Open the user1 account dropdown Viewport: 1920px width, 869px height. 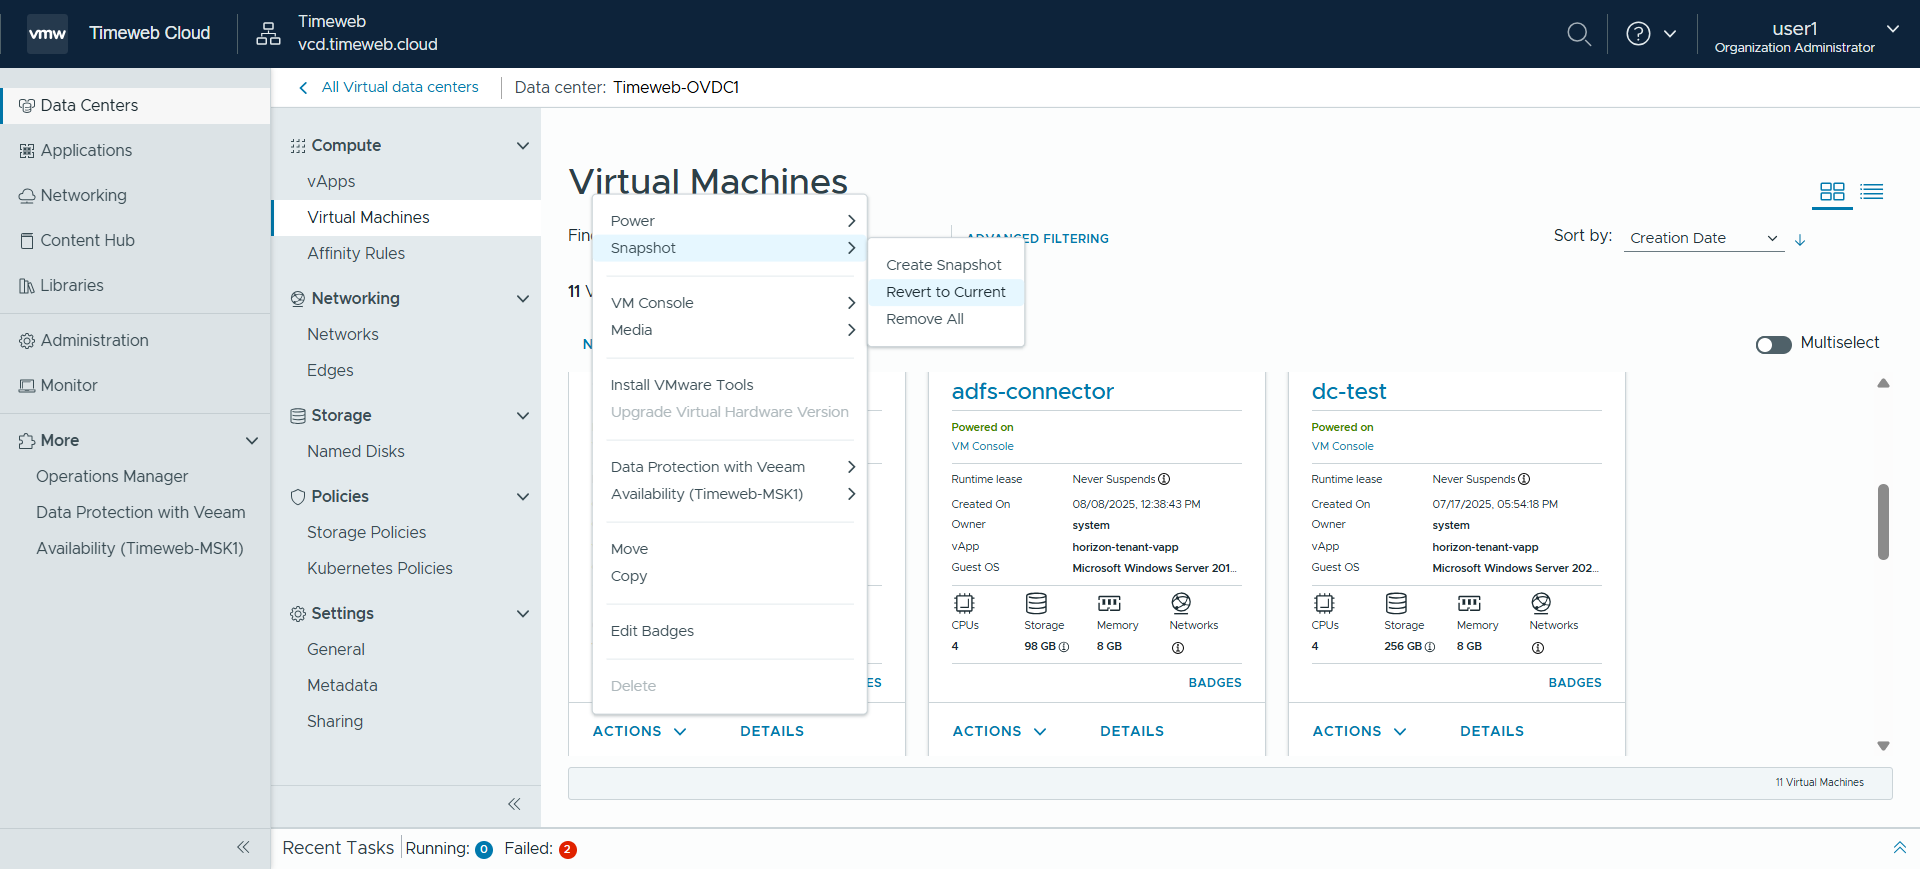[1892, 29]
